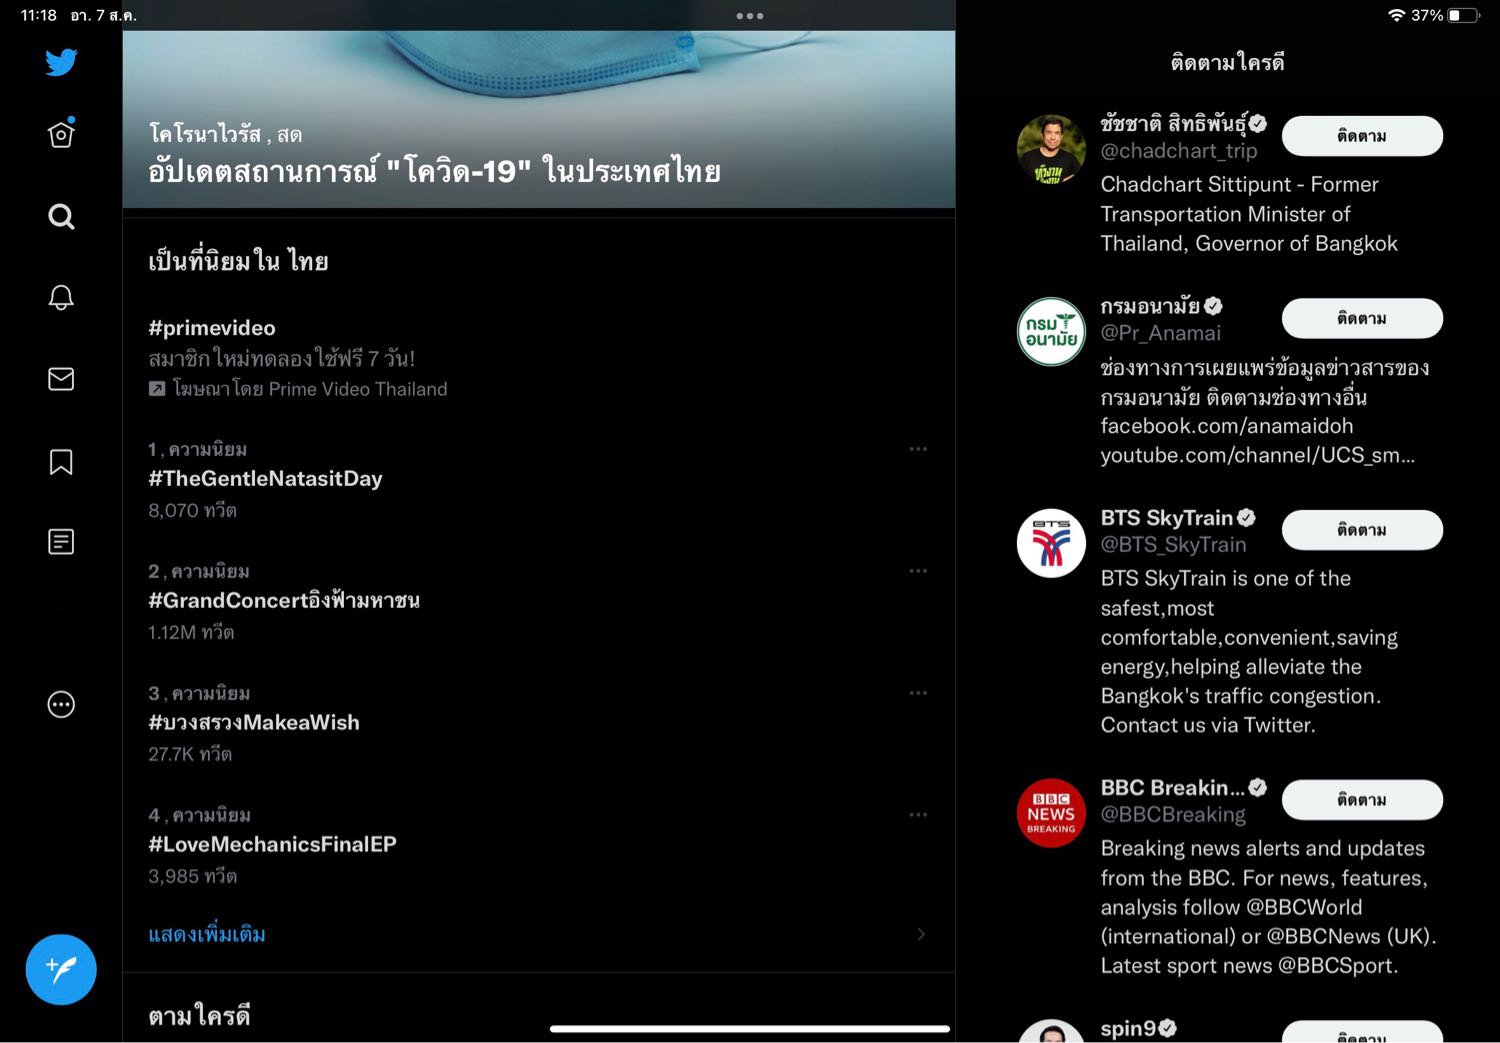
Task: Open the Bookmarks icon
Action: 61,461
